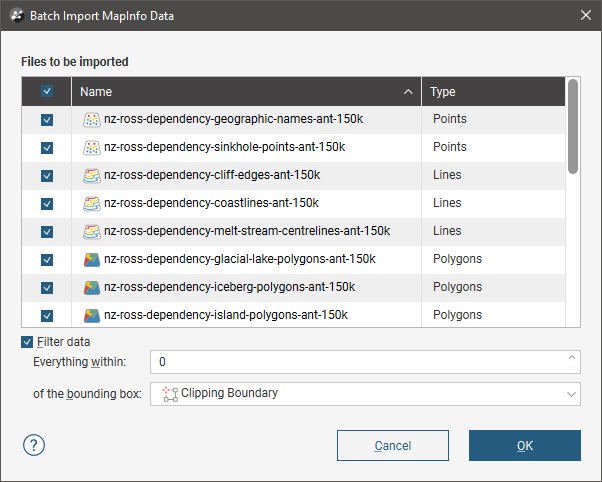Open the Clipping Boundary bounding box dropdown
The image size is (602, 482).
(365, 393)
